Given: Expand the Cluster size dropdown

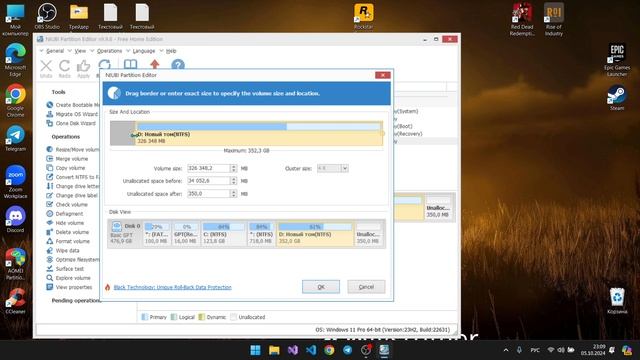Looking at the screenshot, I should [345, 168].
